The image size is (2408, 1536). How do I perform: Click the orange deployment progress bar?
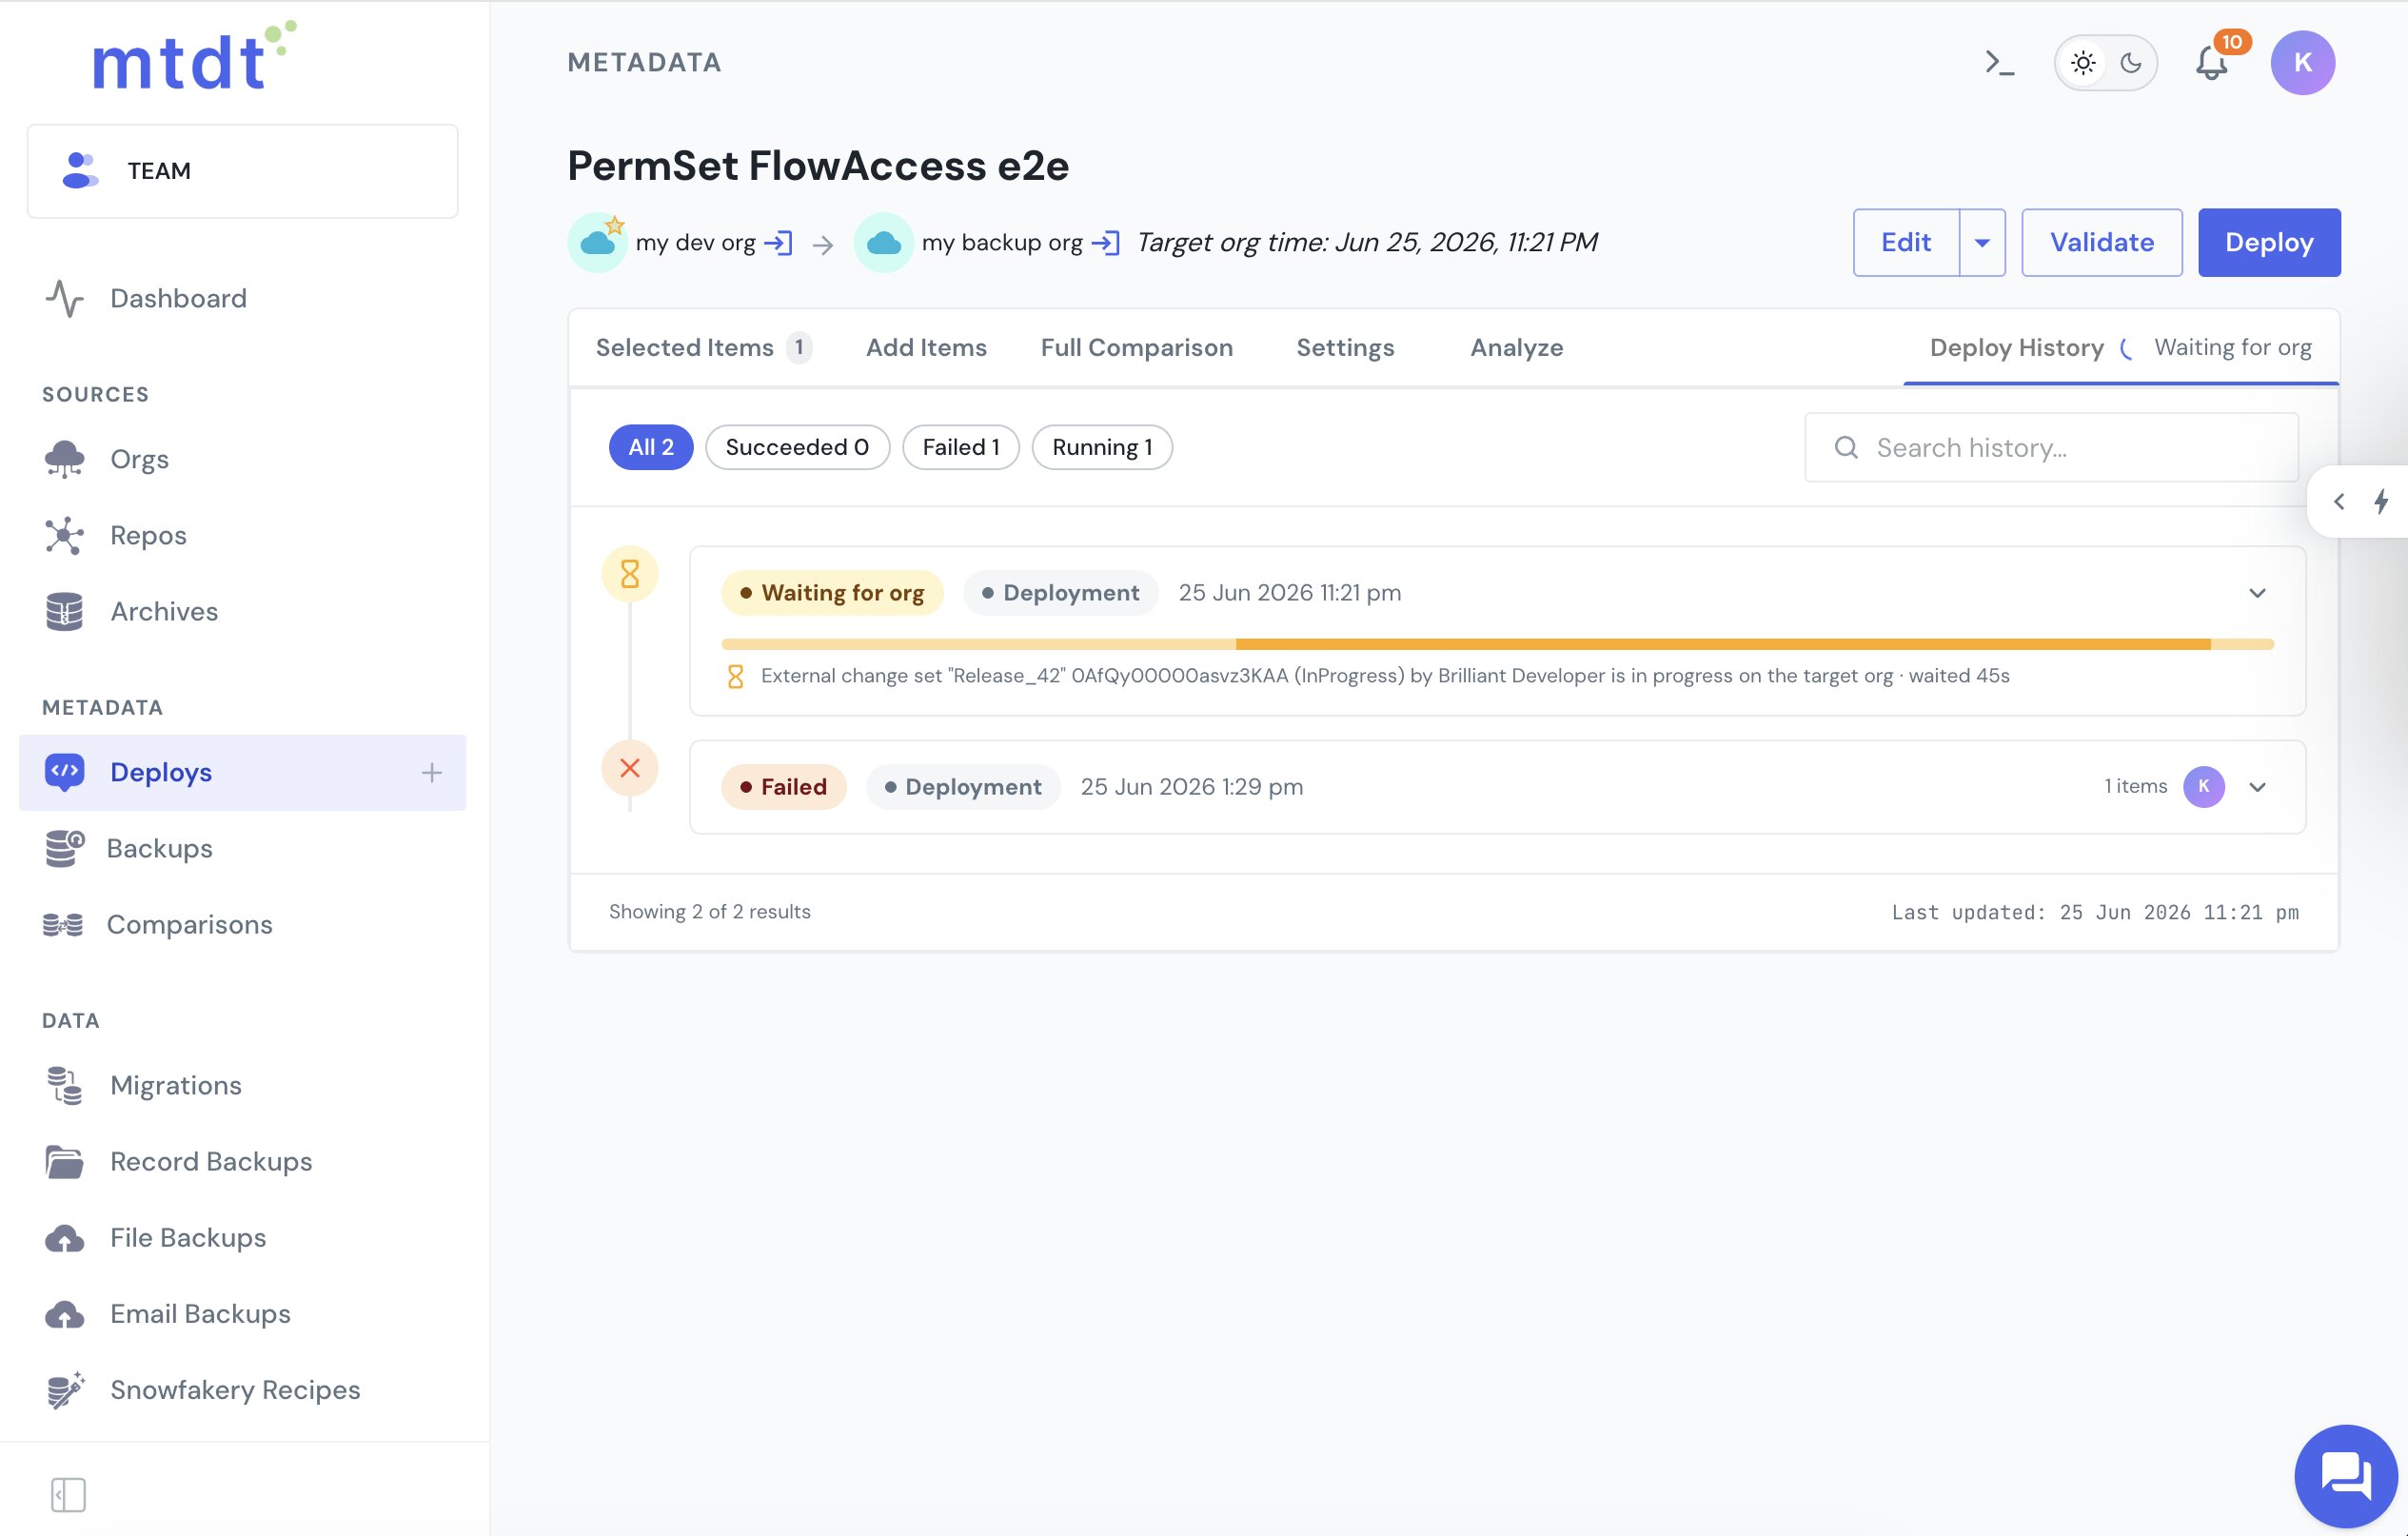click(x=1498, y=645)
